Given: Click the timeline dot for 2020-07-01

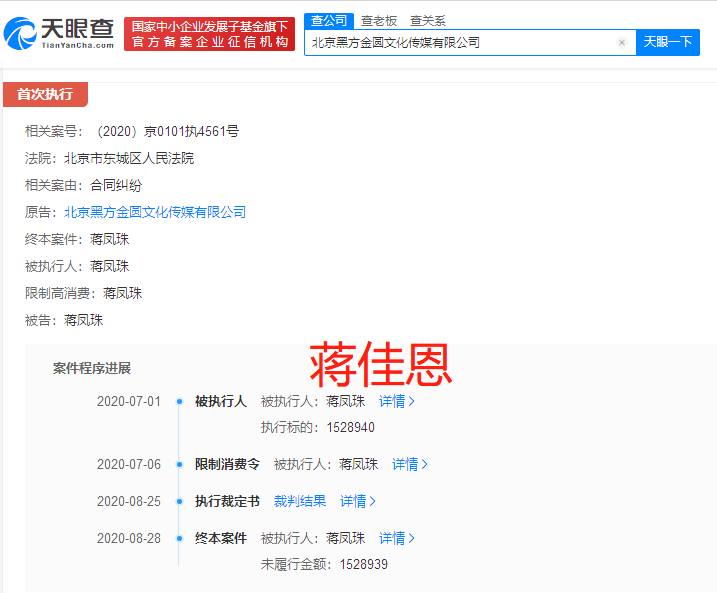Looking at the screenshot, I should point(179,401).
